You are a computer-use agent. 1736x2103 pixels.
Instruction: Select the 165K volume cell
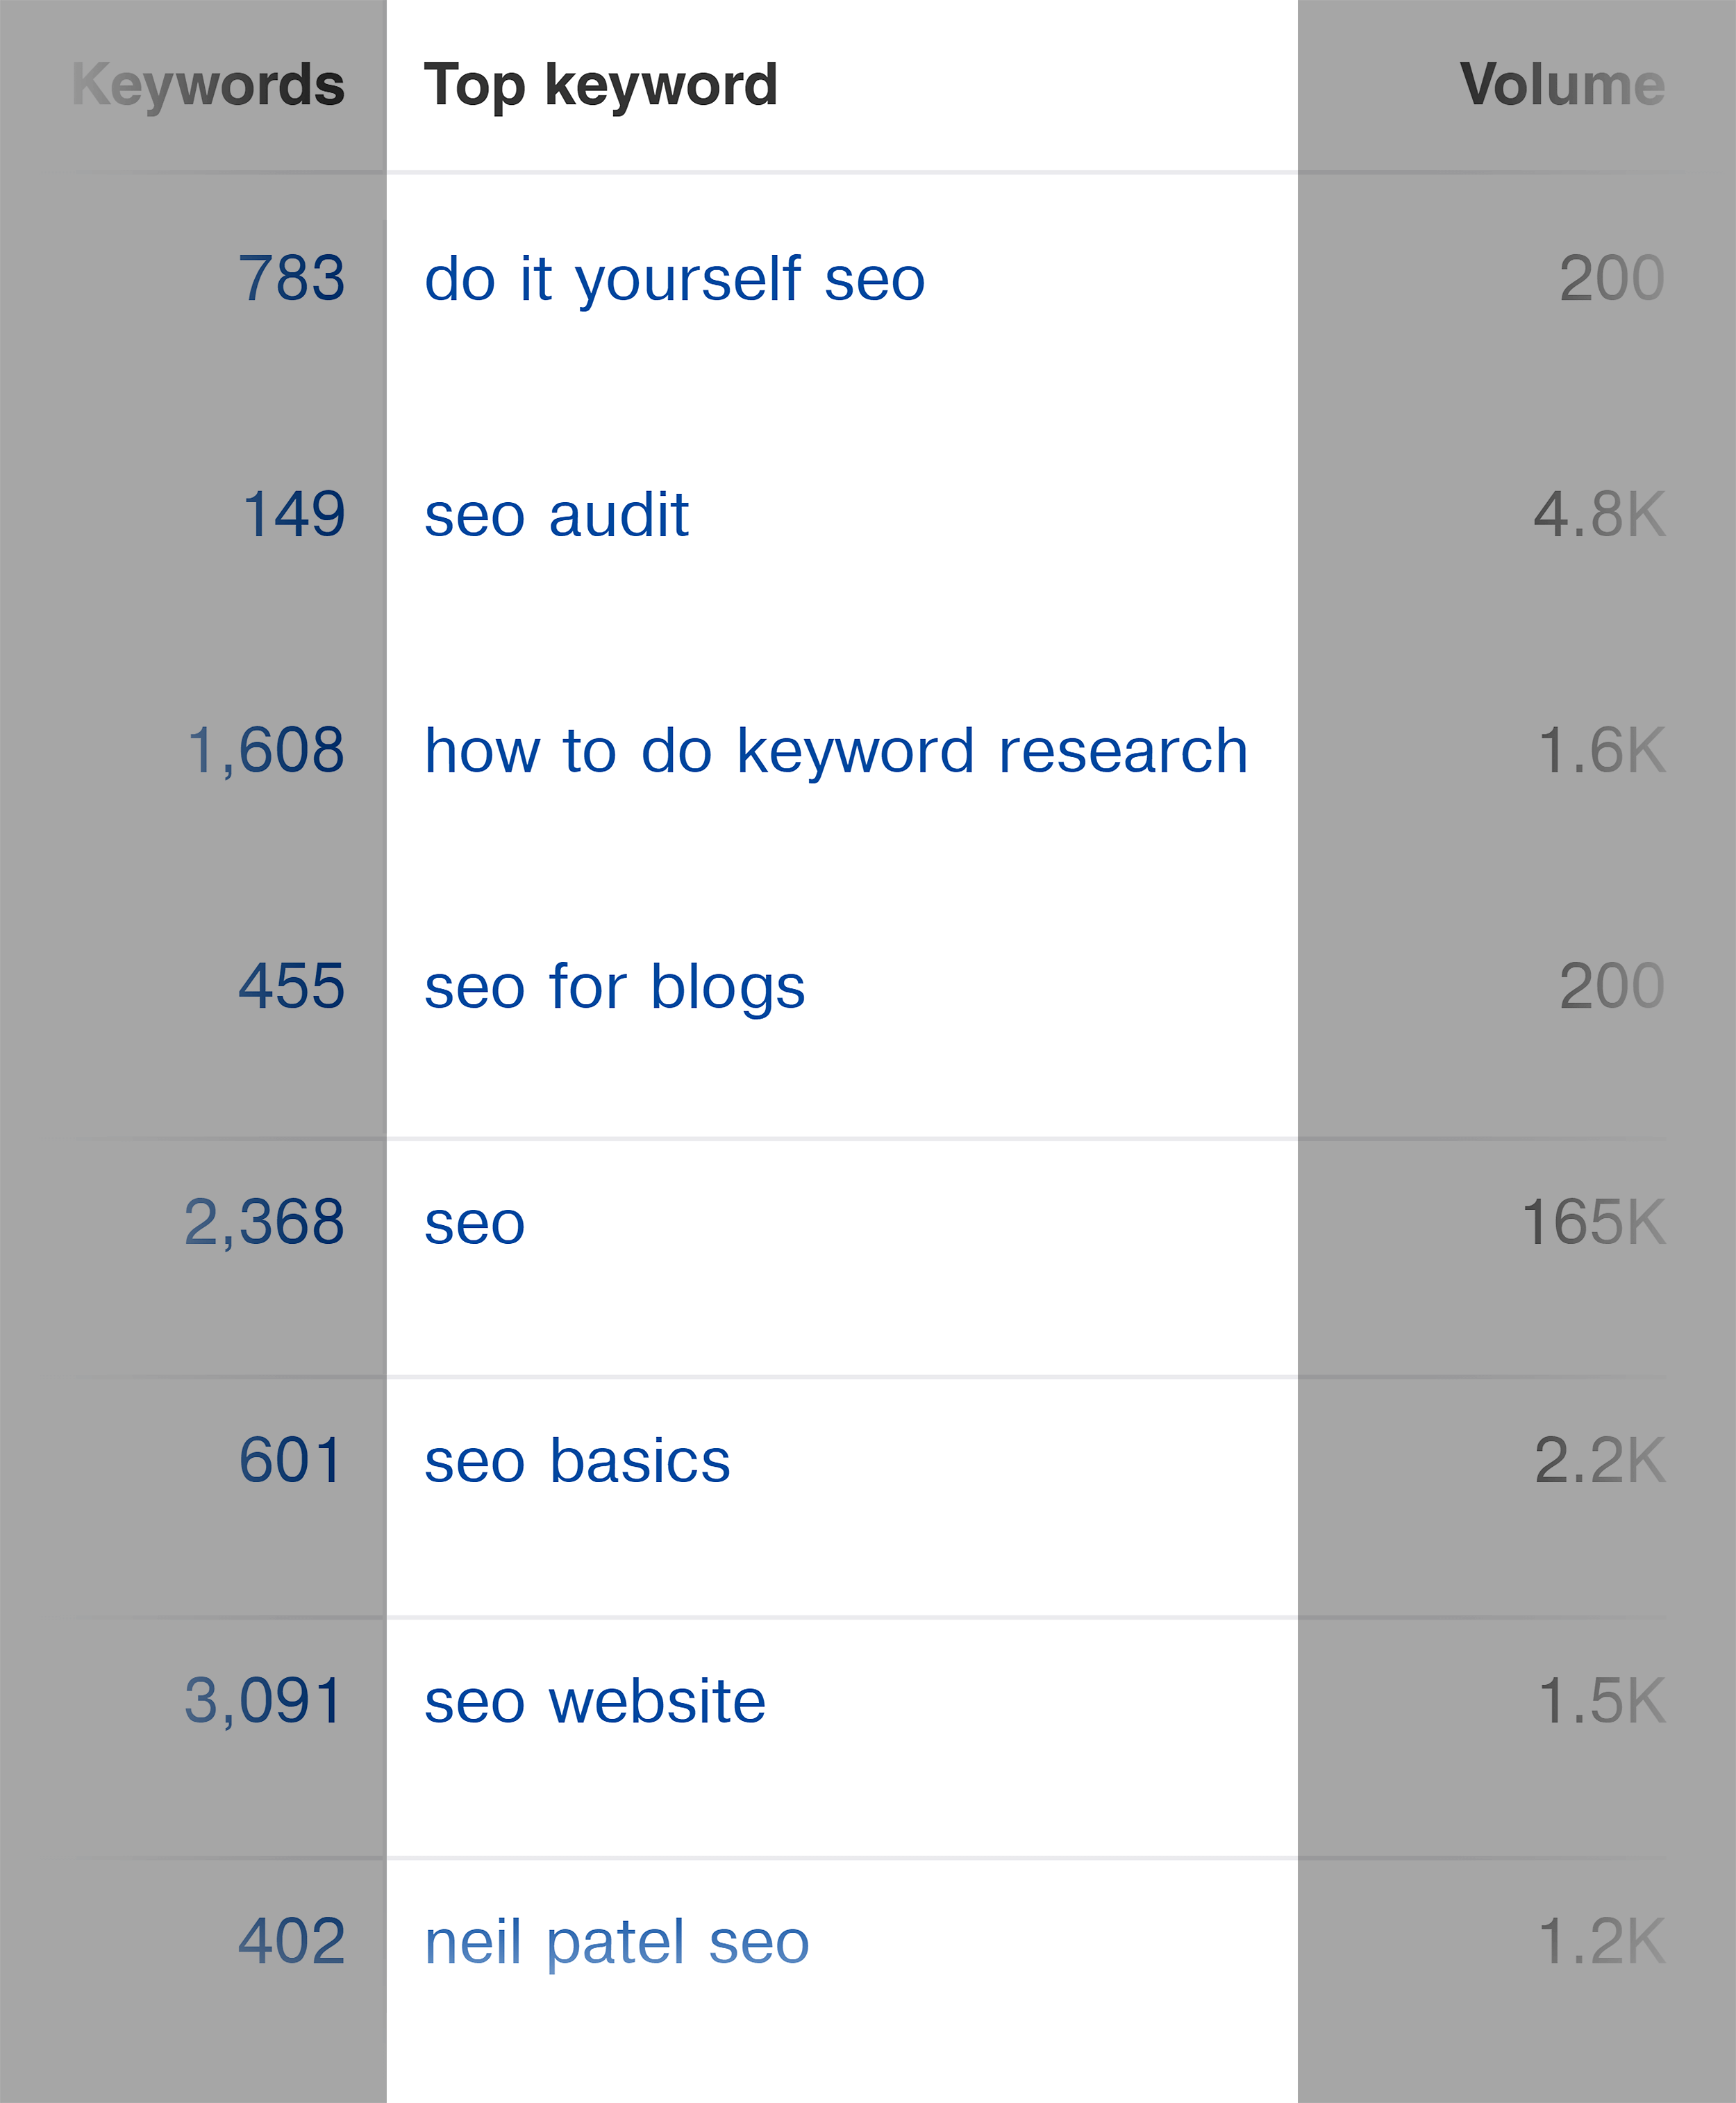pyautogui.click(x=1593, y=1223)
